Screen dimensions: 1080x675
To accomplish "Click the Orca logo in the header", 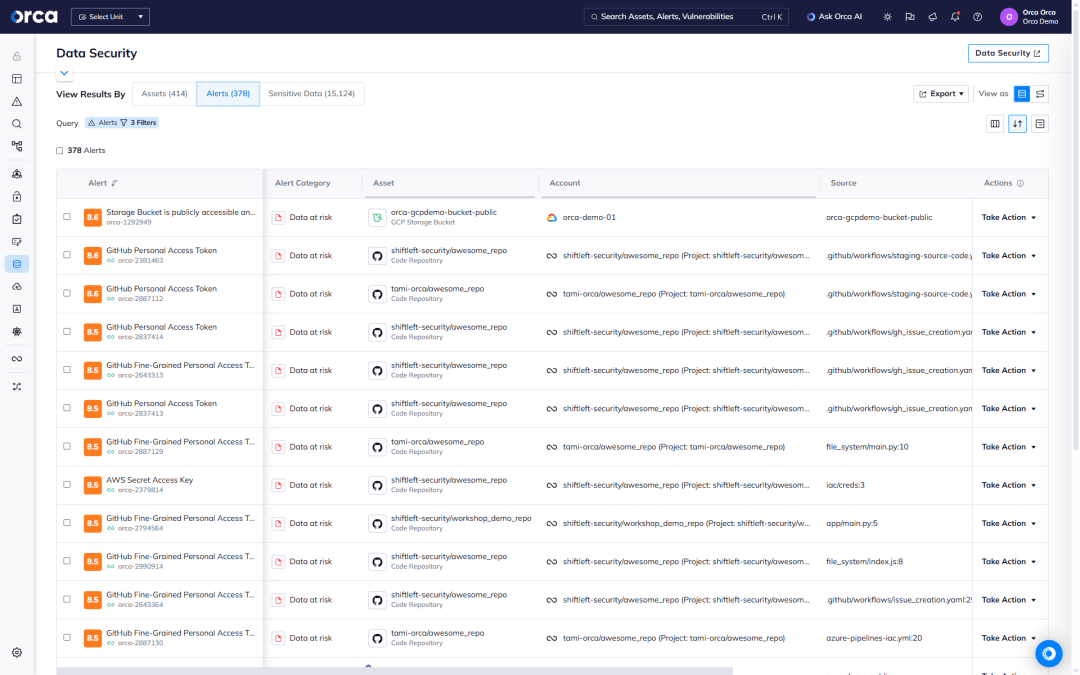I will coord(34,17).
